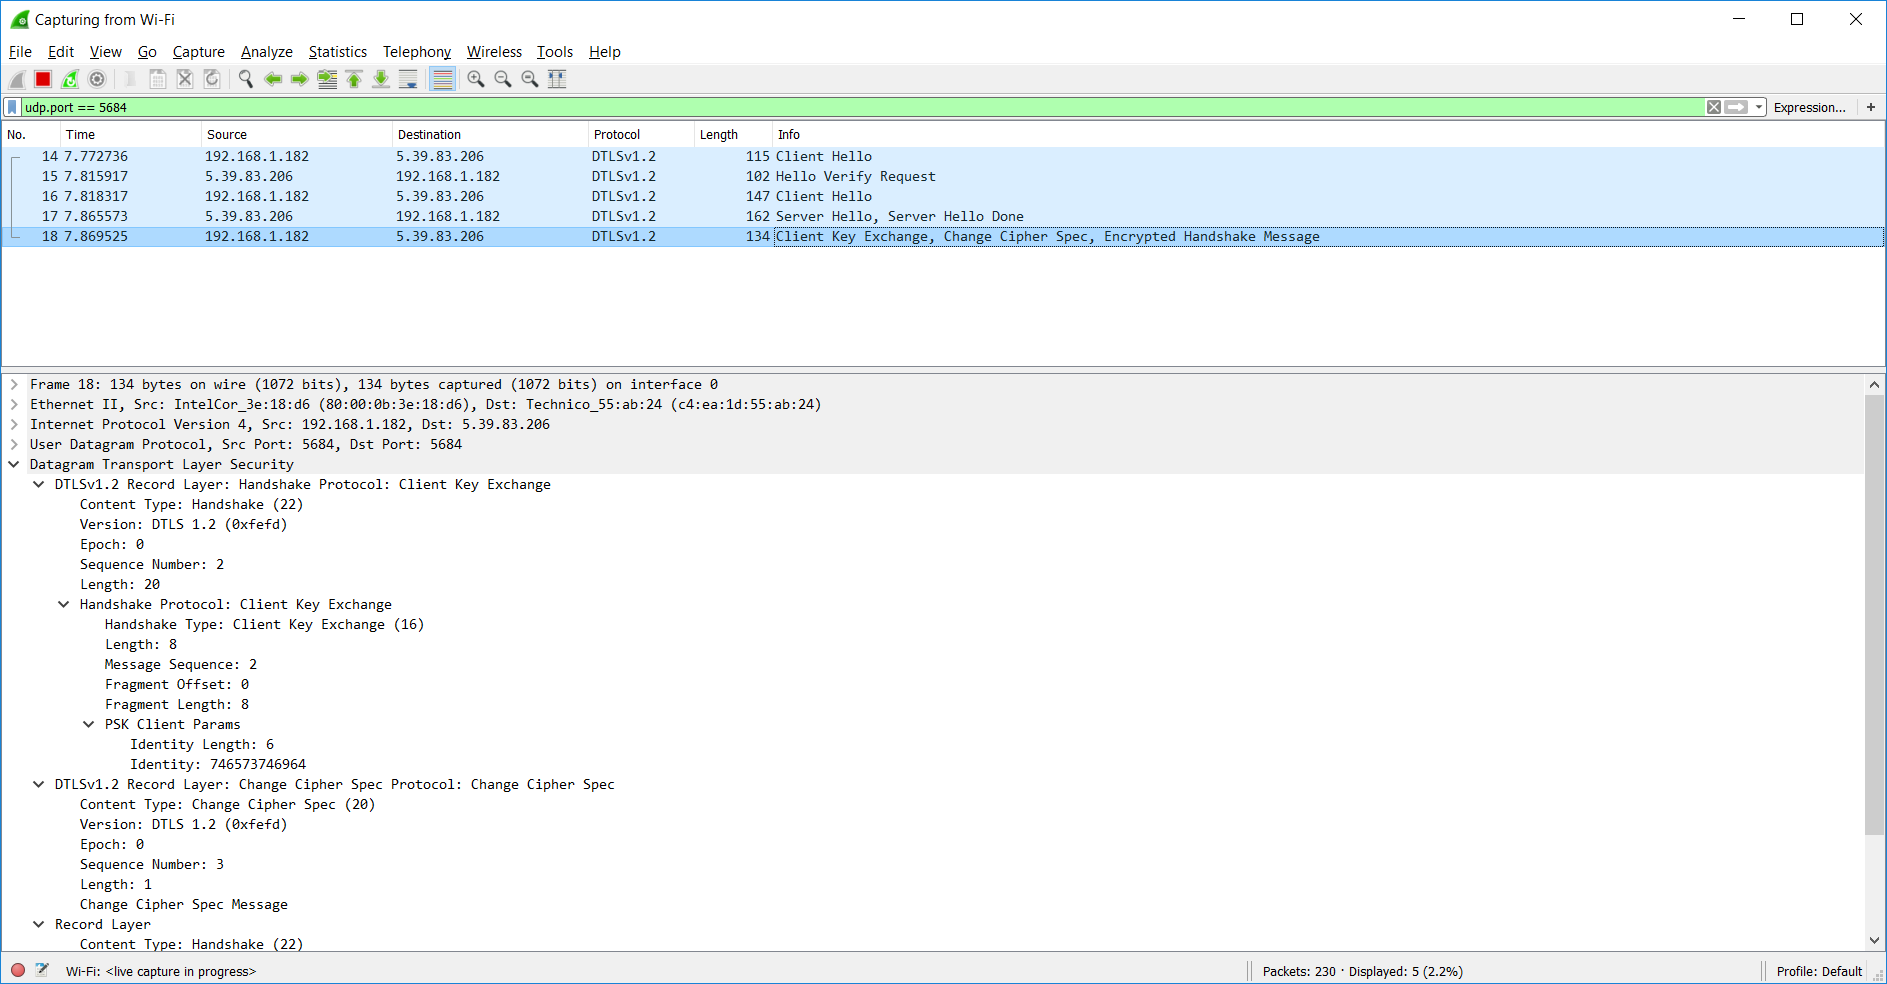Restart the current capture
The height and width of the screenshot is (984, 1887).
pyautogui.click(x=70, y=79)
